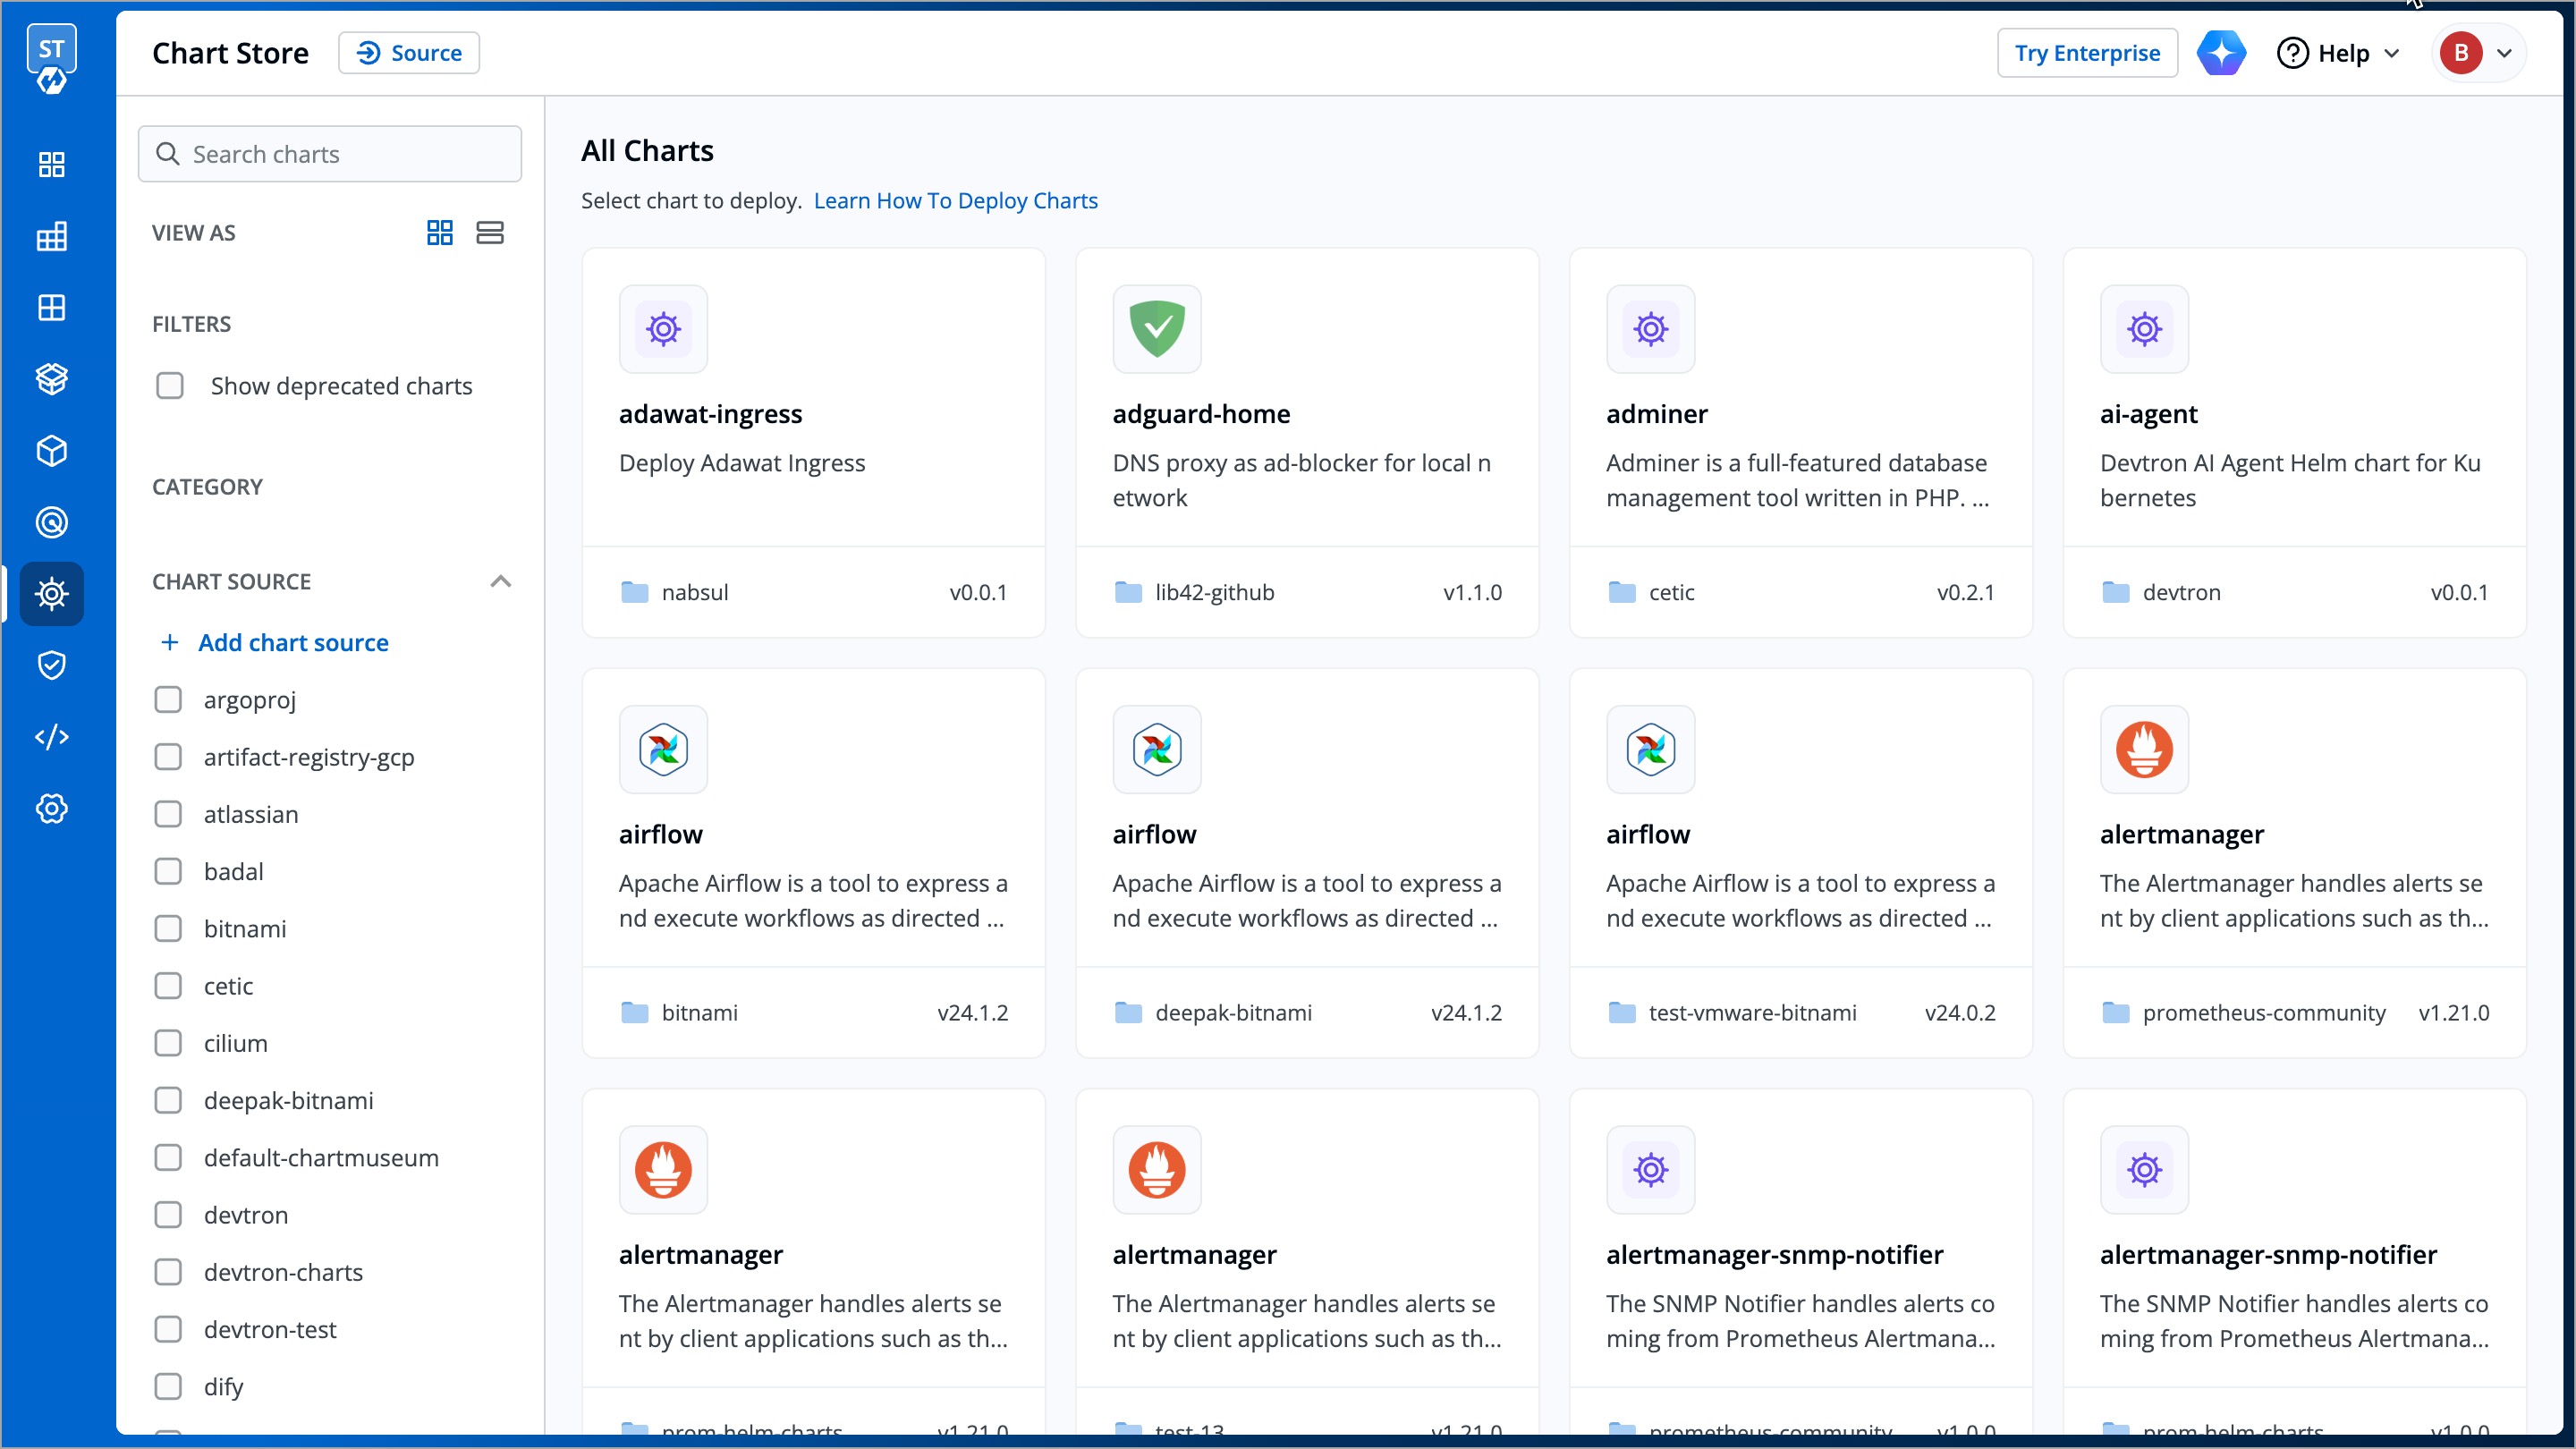
Task: Click Add chart source link
Action: [292, 643]
